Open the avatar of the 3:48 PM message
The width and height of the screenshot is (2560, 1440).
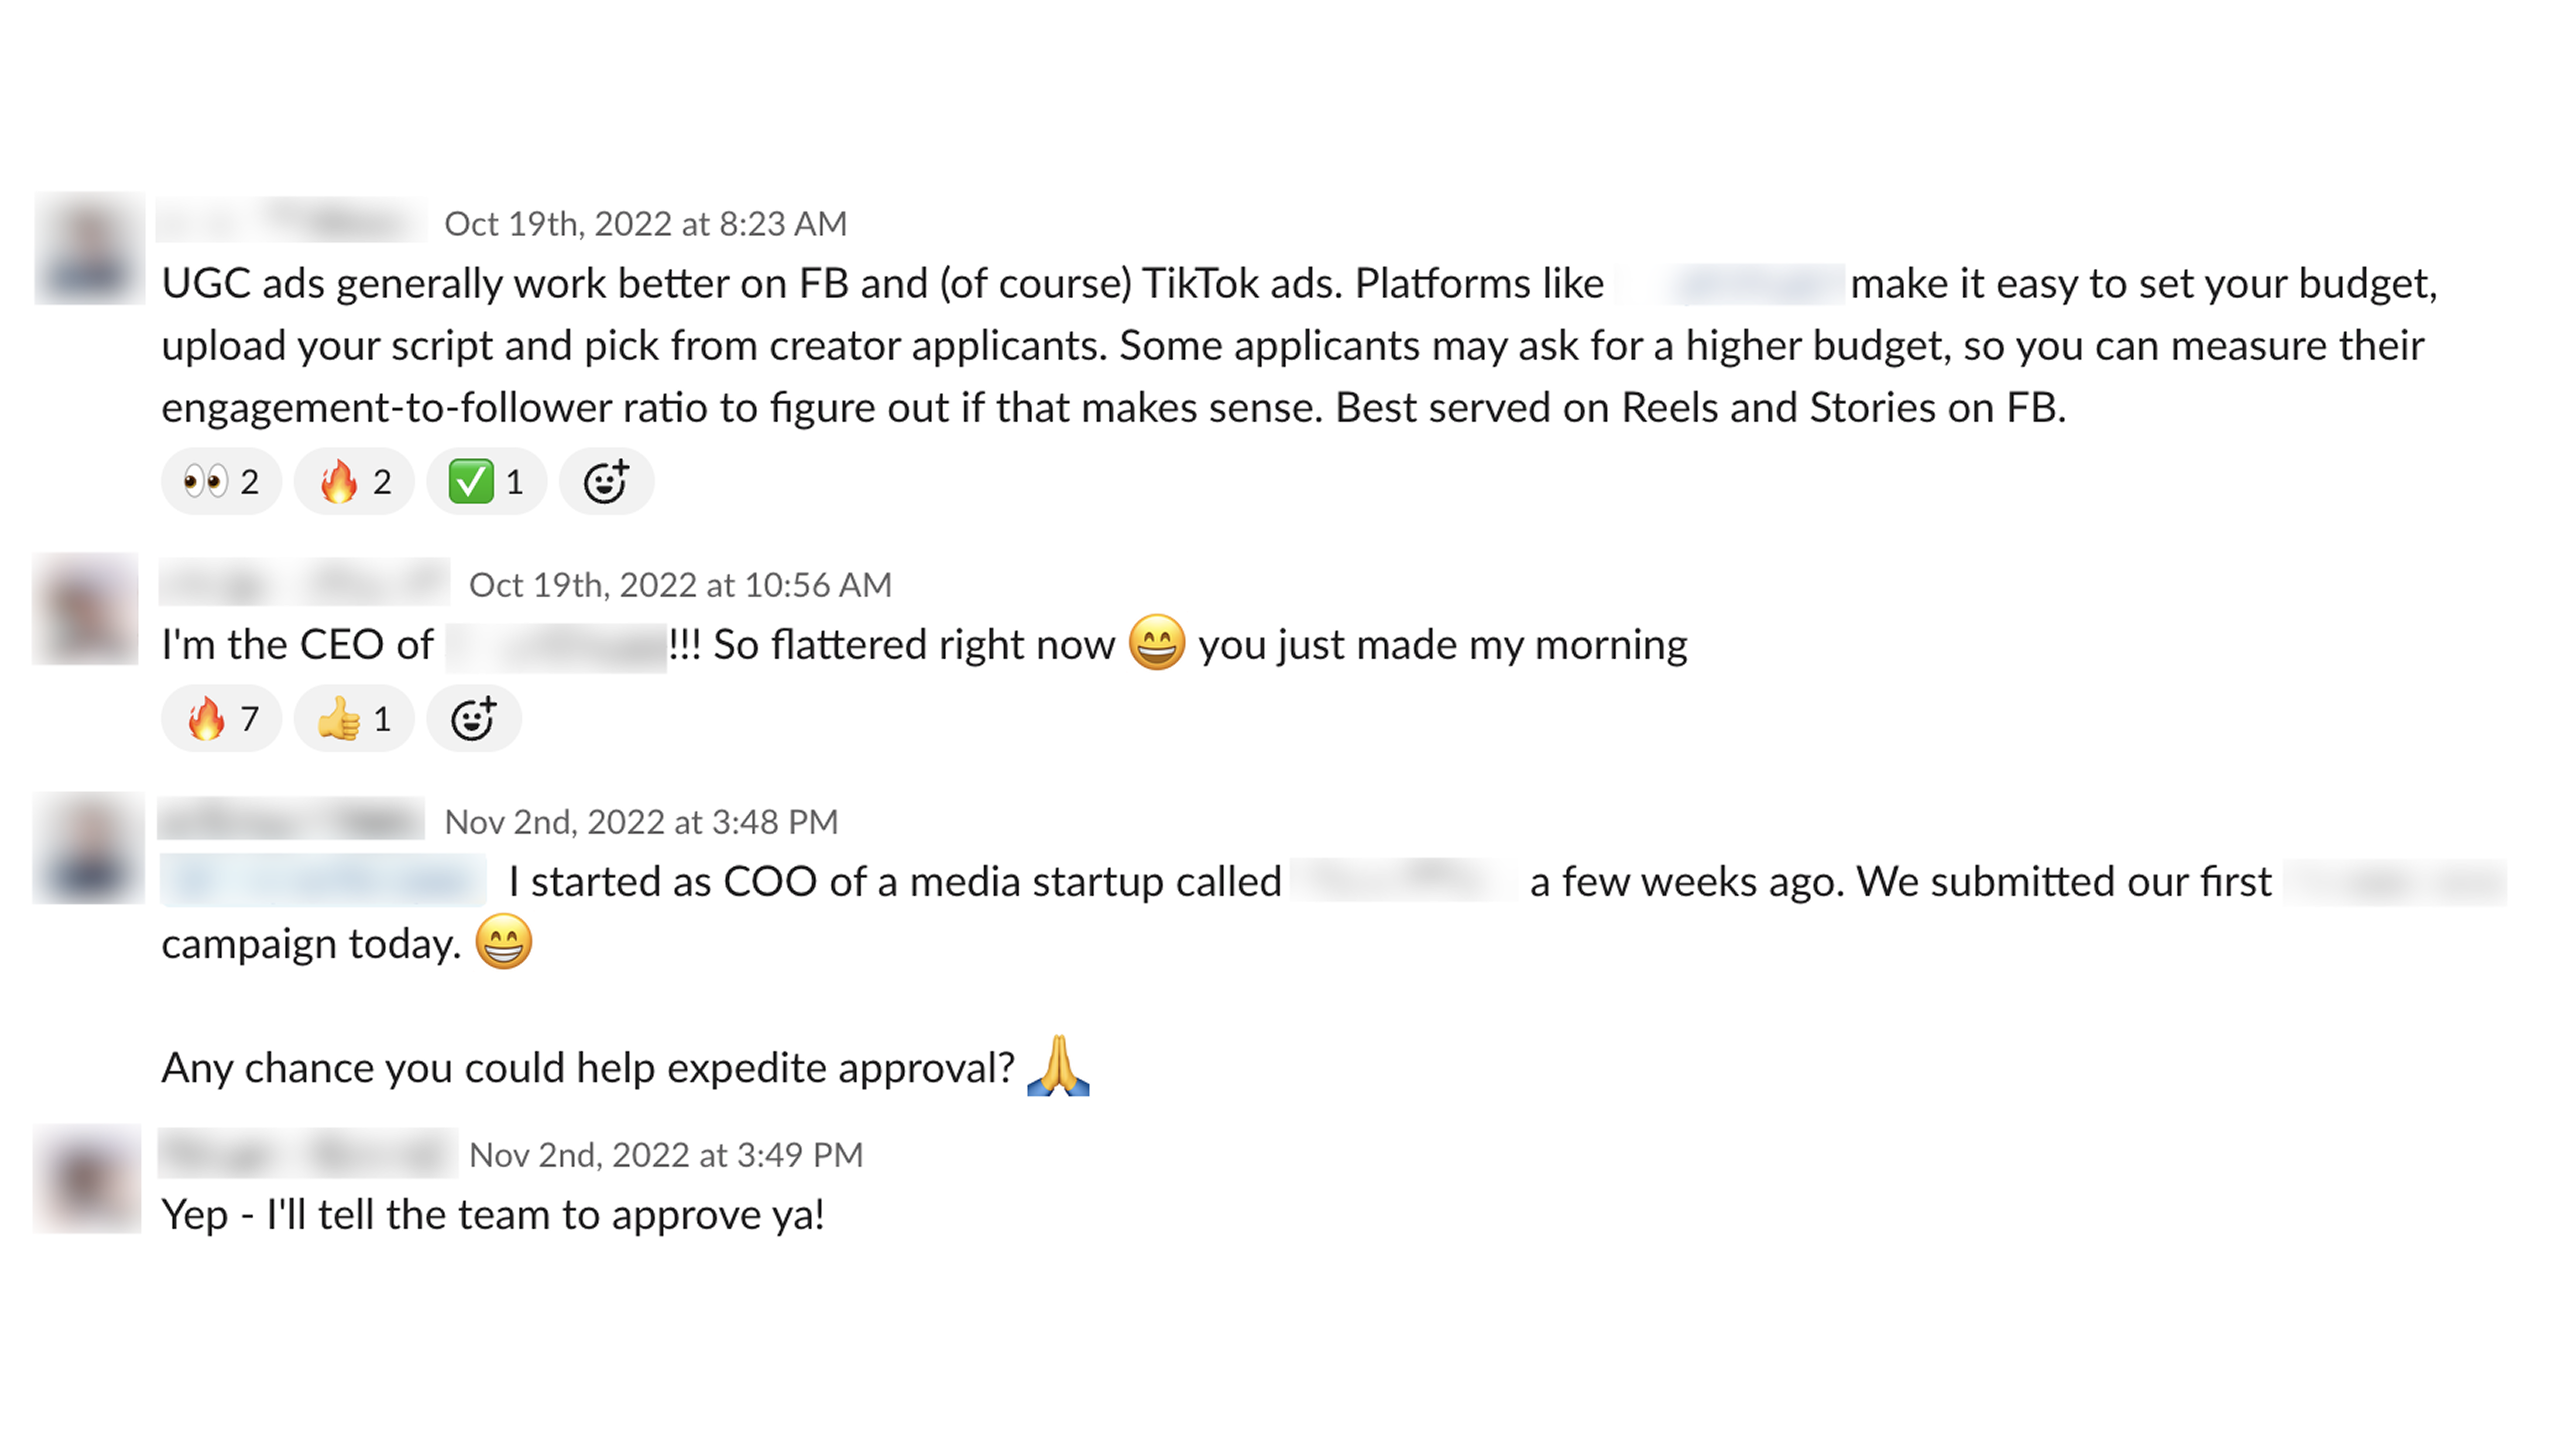(x=89, y=848)
